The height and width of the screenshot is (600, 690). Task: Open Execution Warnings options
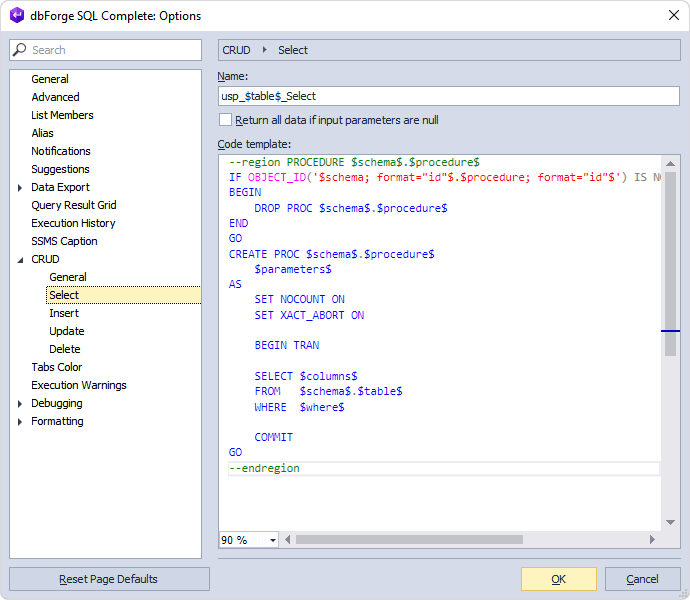click(x=79, y=386)
